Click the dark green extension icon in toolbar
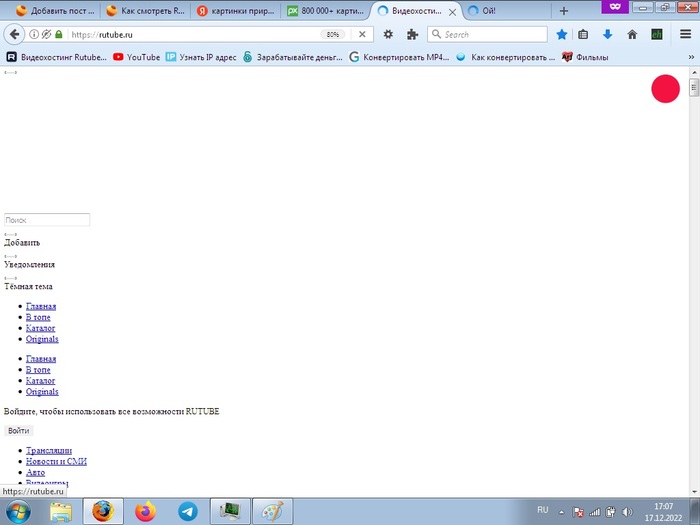 tap(657, 34)
